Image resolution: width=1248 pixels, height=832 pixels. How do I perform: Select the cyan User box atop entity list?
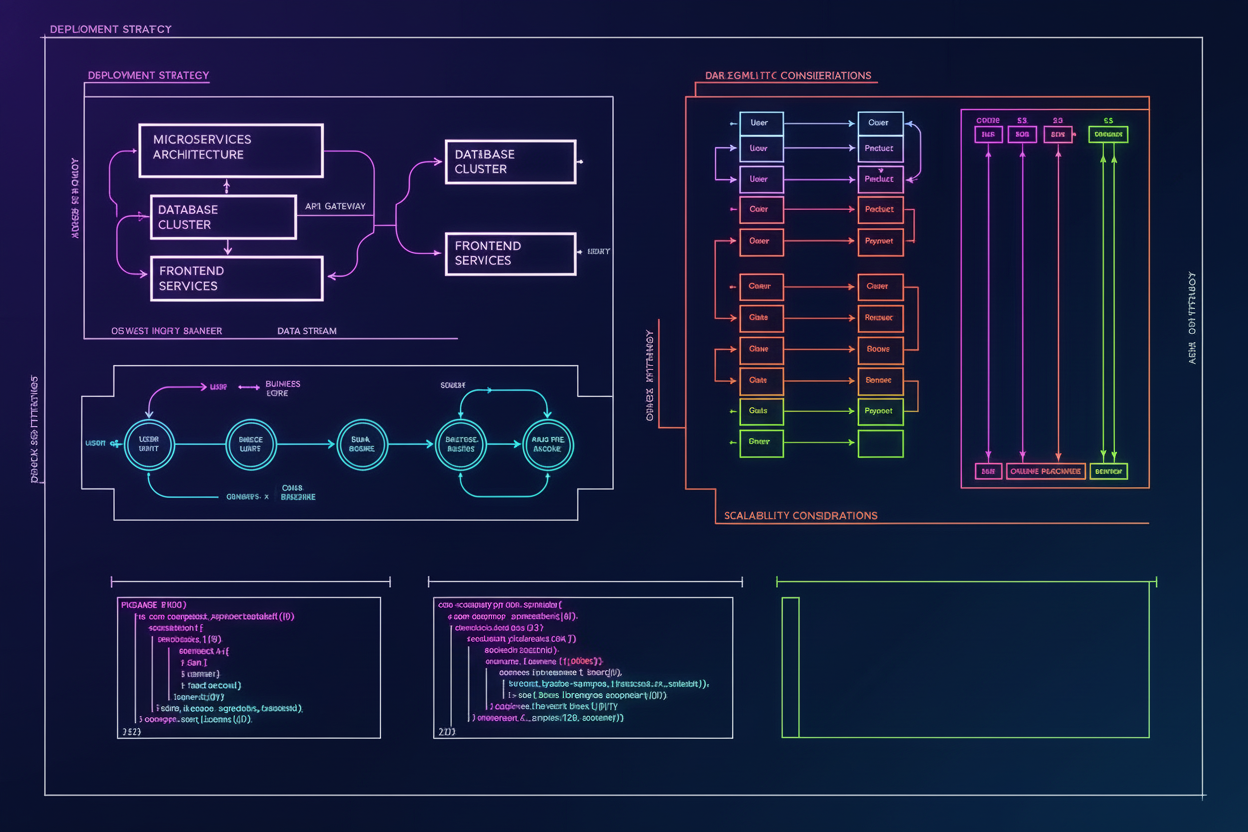760,123
